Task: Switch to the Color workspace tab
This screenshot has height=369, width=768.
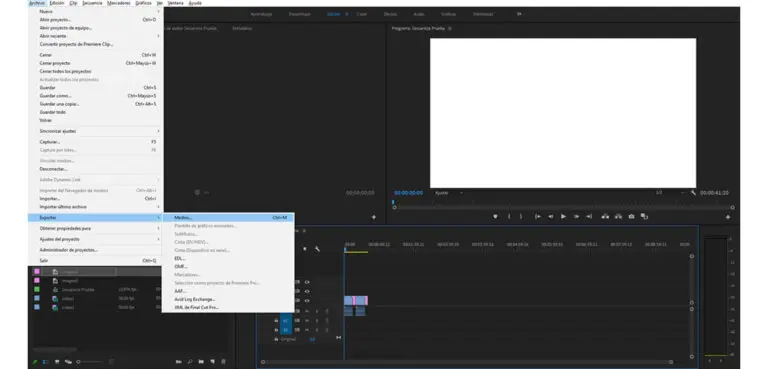Action: coord(361,14)
